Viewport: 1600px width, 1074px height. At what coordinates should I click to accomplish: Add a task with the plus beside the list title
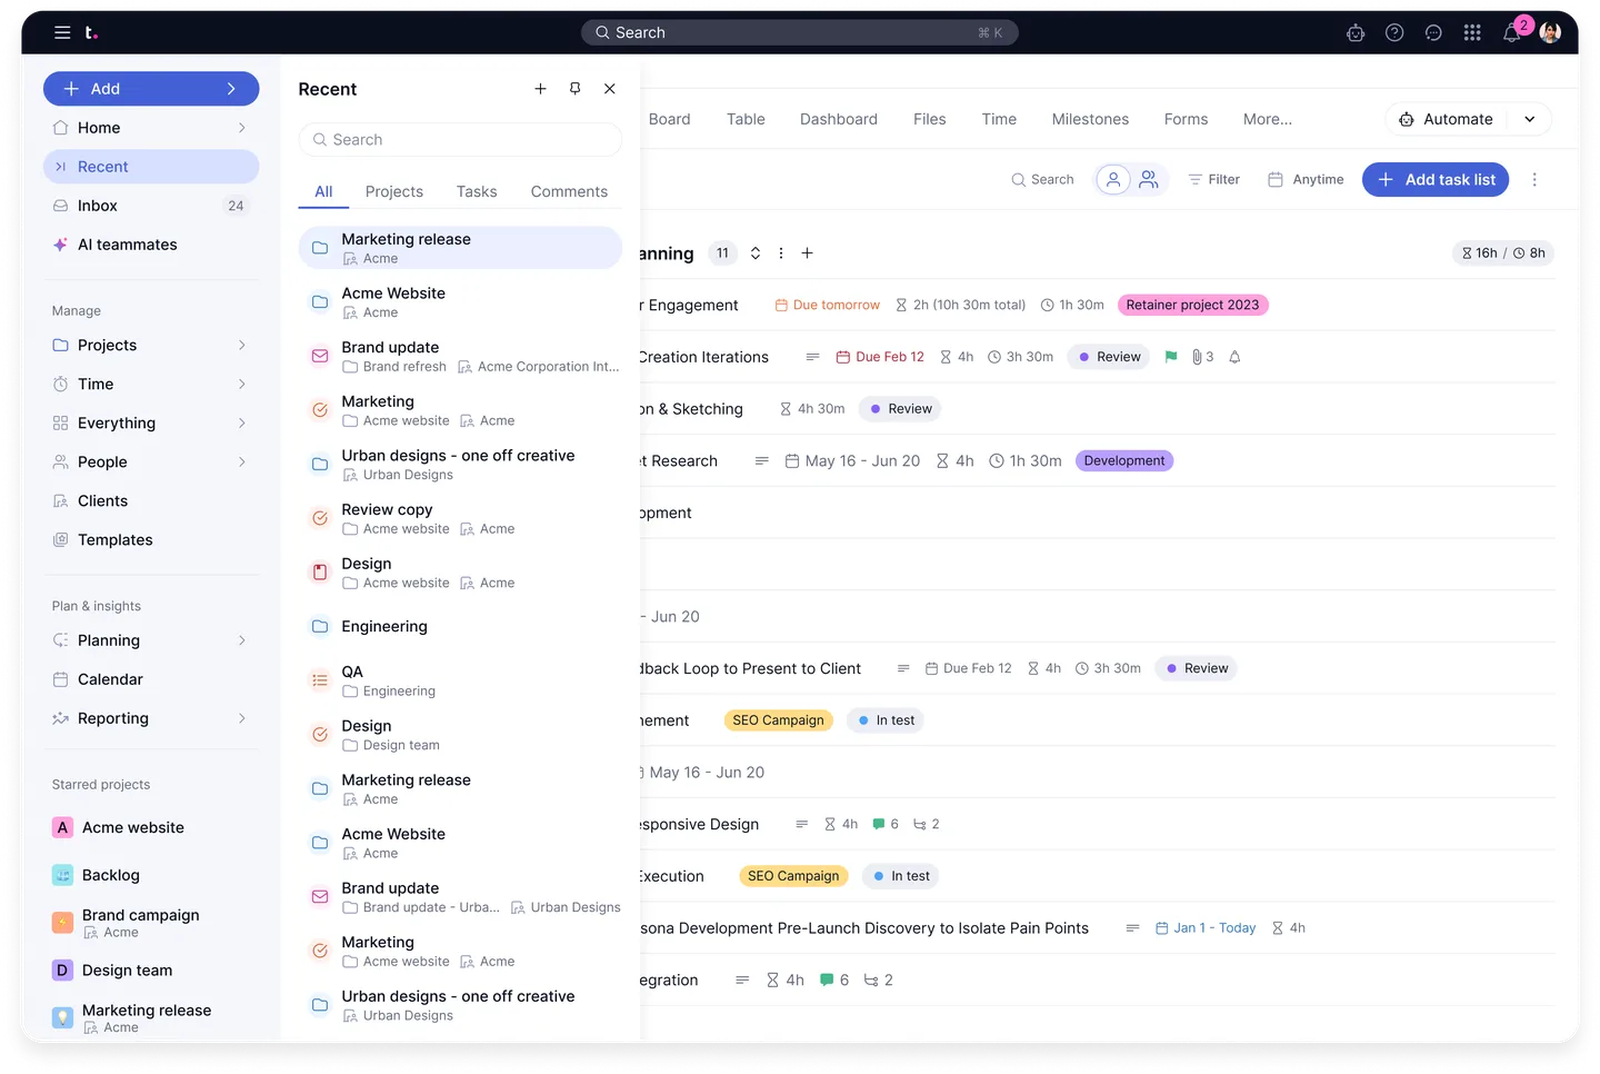[807, 254]
